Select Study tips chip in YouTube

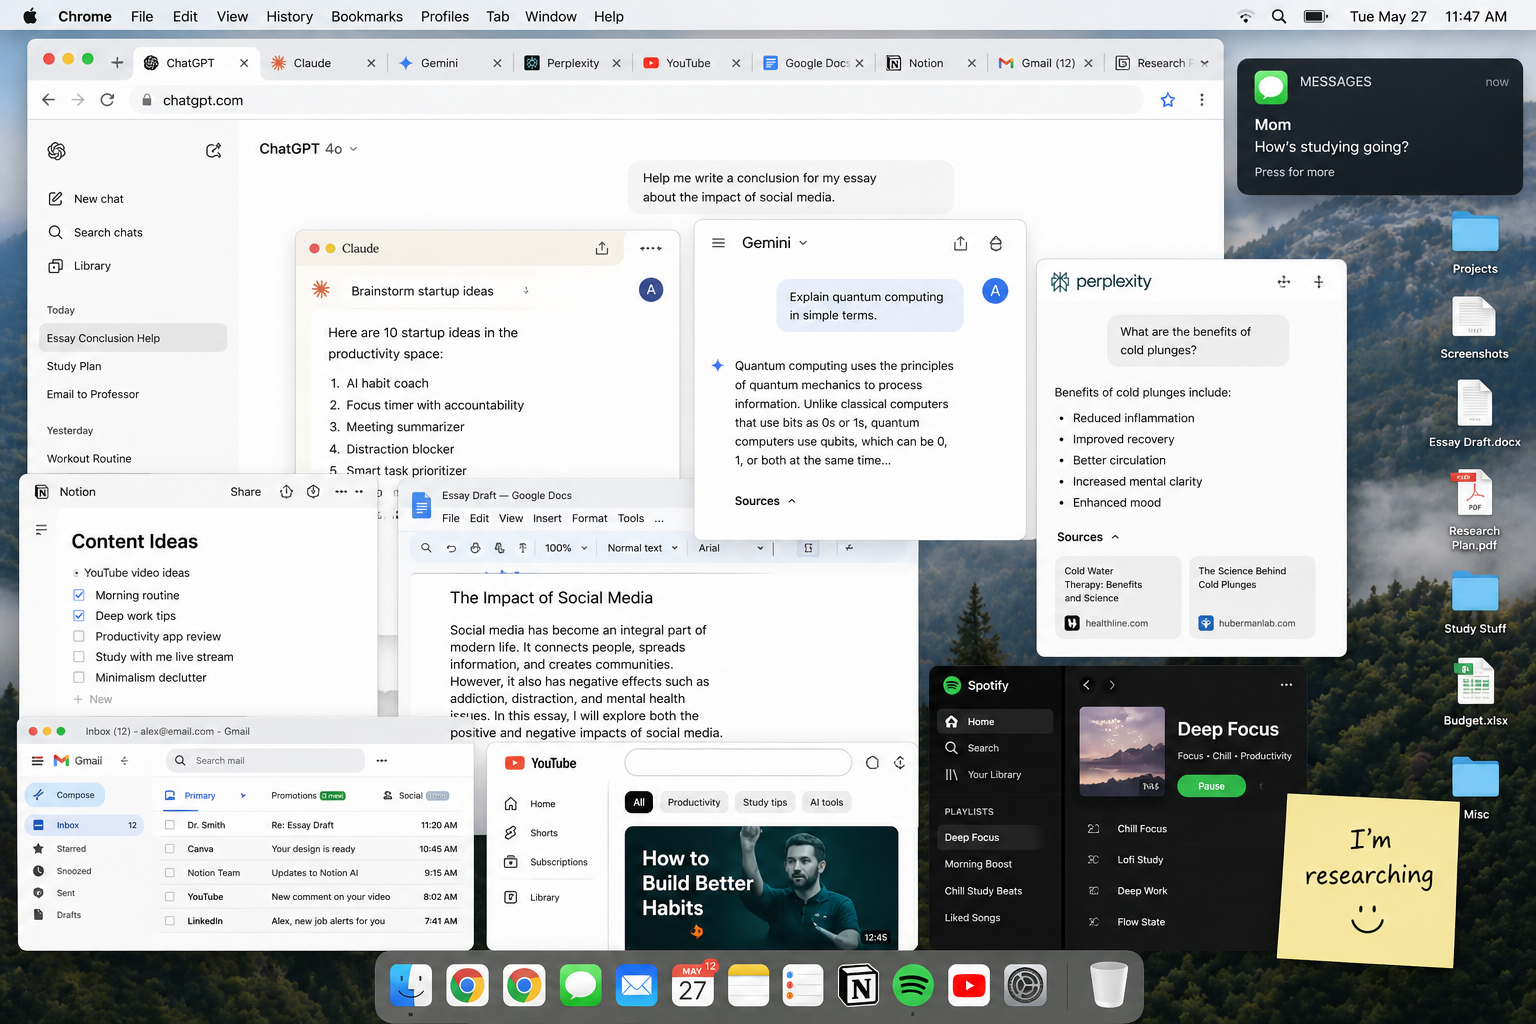(765, 802)
